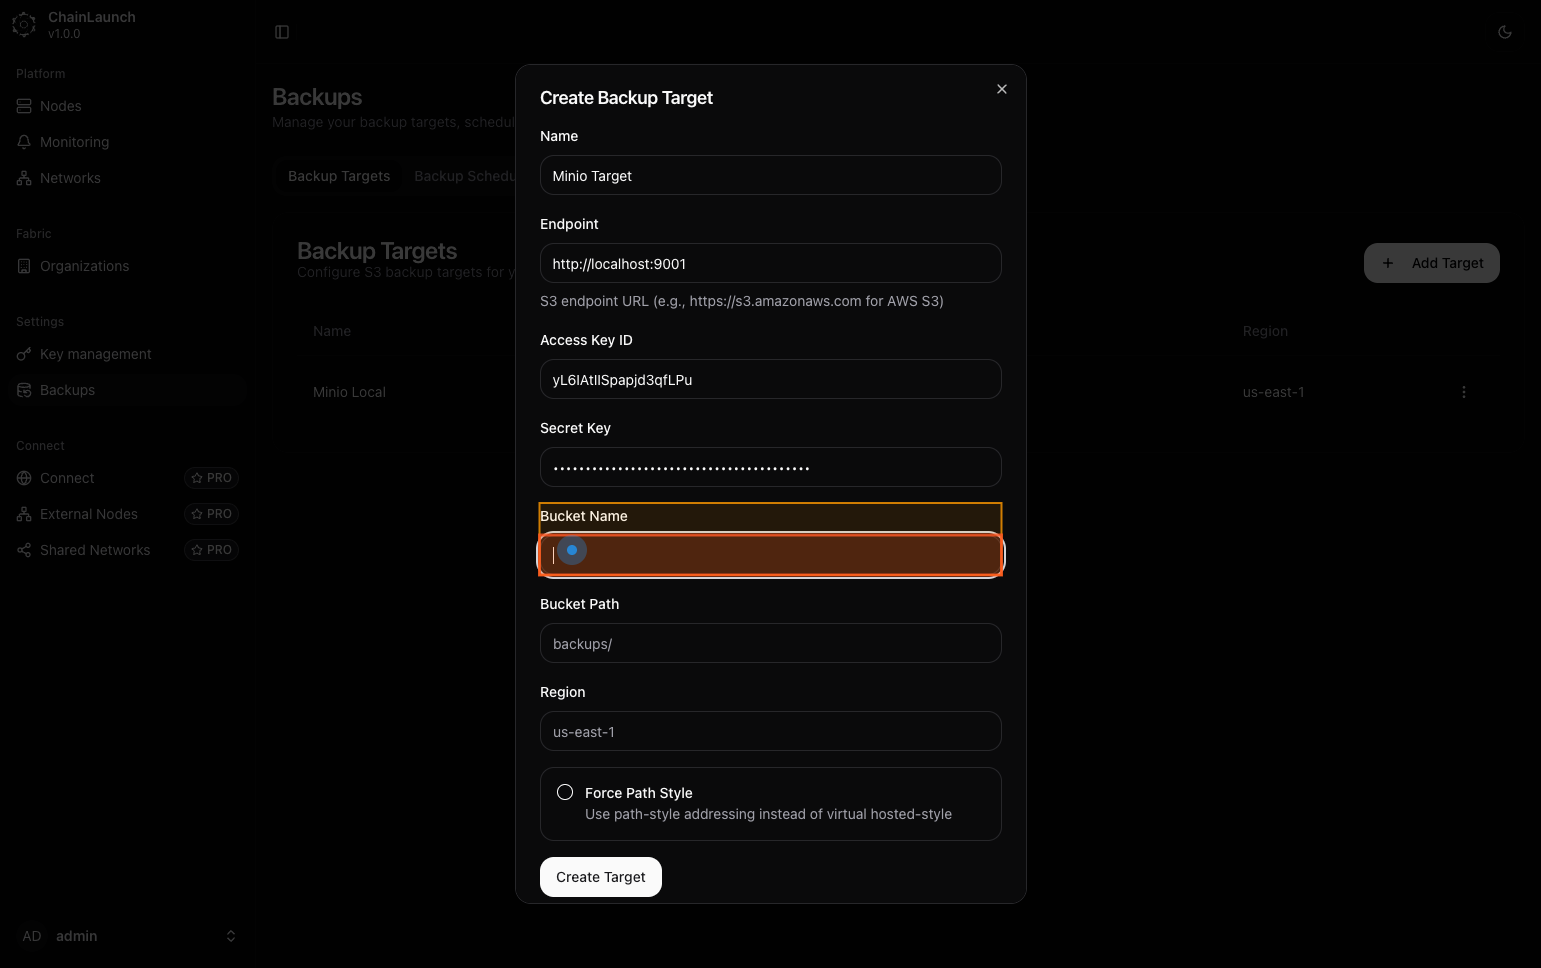Viewport: 1541px width, 968px height.
Task: Toggle the sidebar collapse icon
Action: pyautogui.click(x=282, y=32)
